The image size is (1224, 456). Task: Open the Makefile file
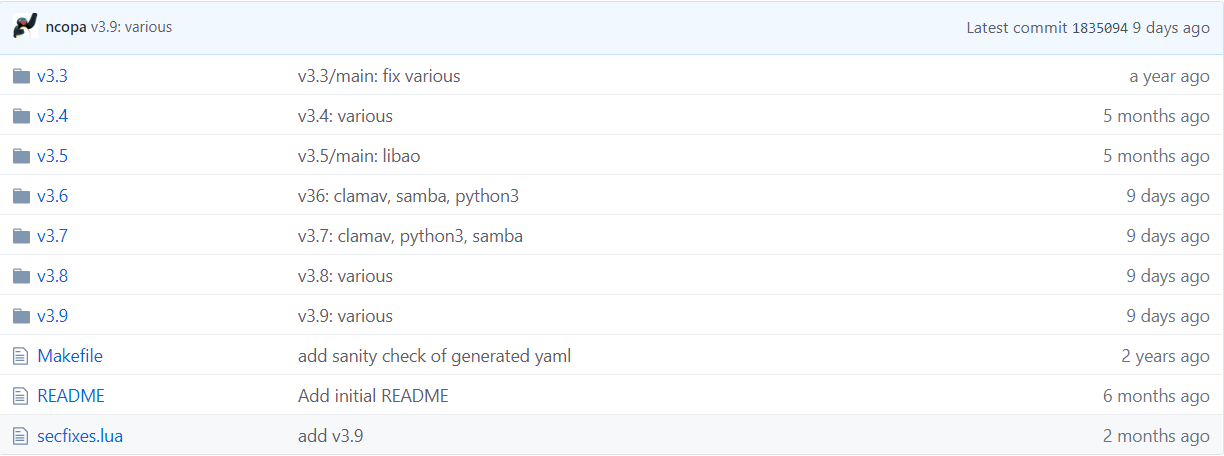coord(70,356)
